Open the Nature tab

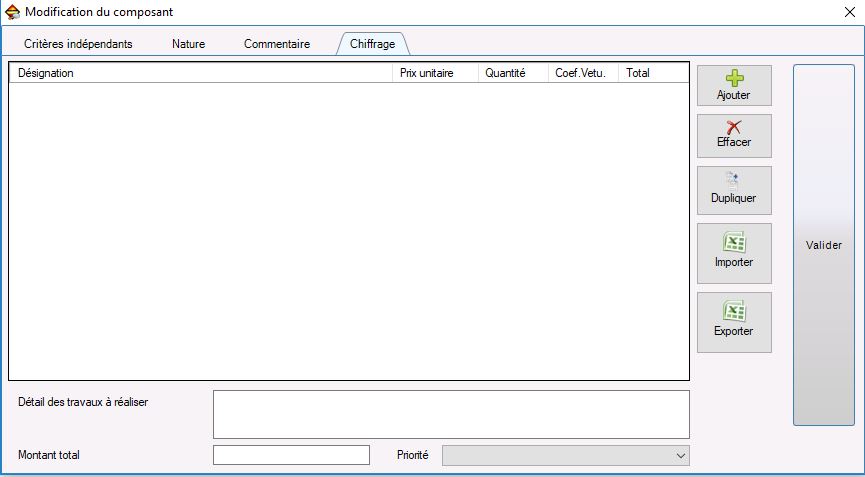[x=188, y=44]
